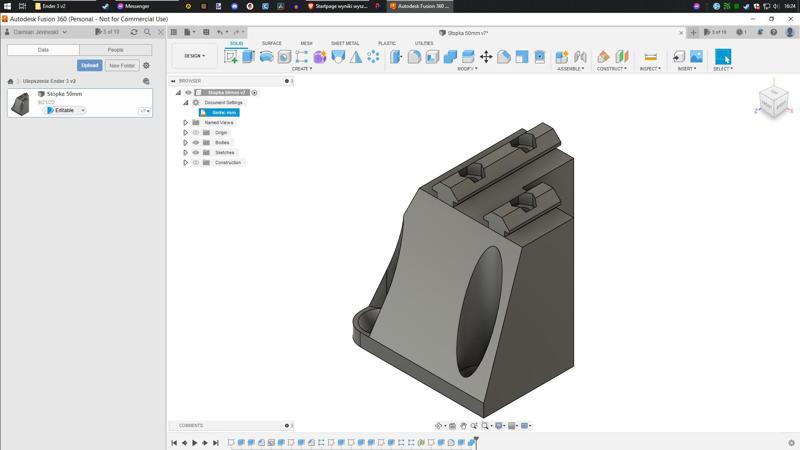Select the New Component tool
The width and height of the screenshot is (800, 450).
point(562,57)
